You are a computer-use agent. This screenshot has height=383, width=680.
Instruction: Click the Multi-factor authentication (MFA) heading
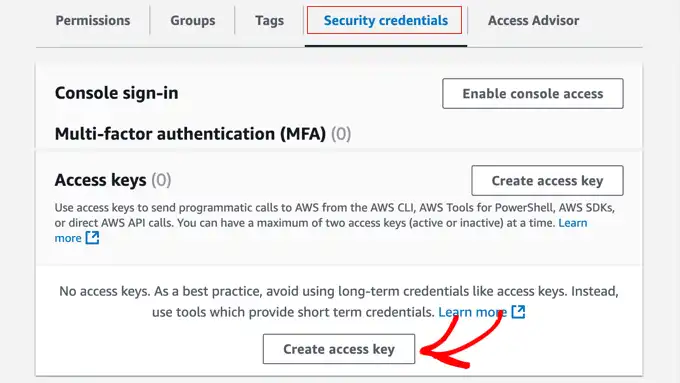pos(190,134)
